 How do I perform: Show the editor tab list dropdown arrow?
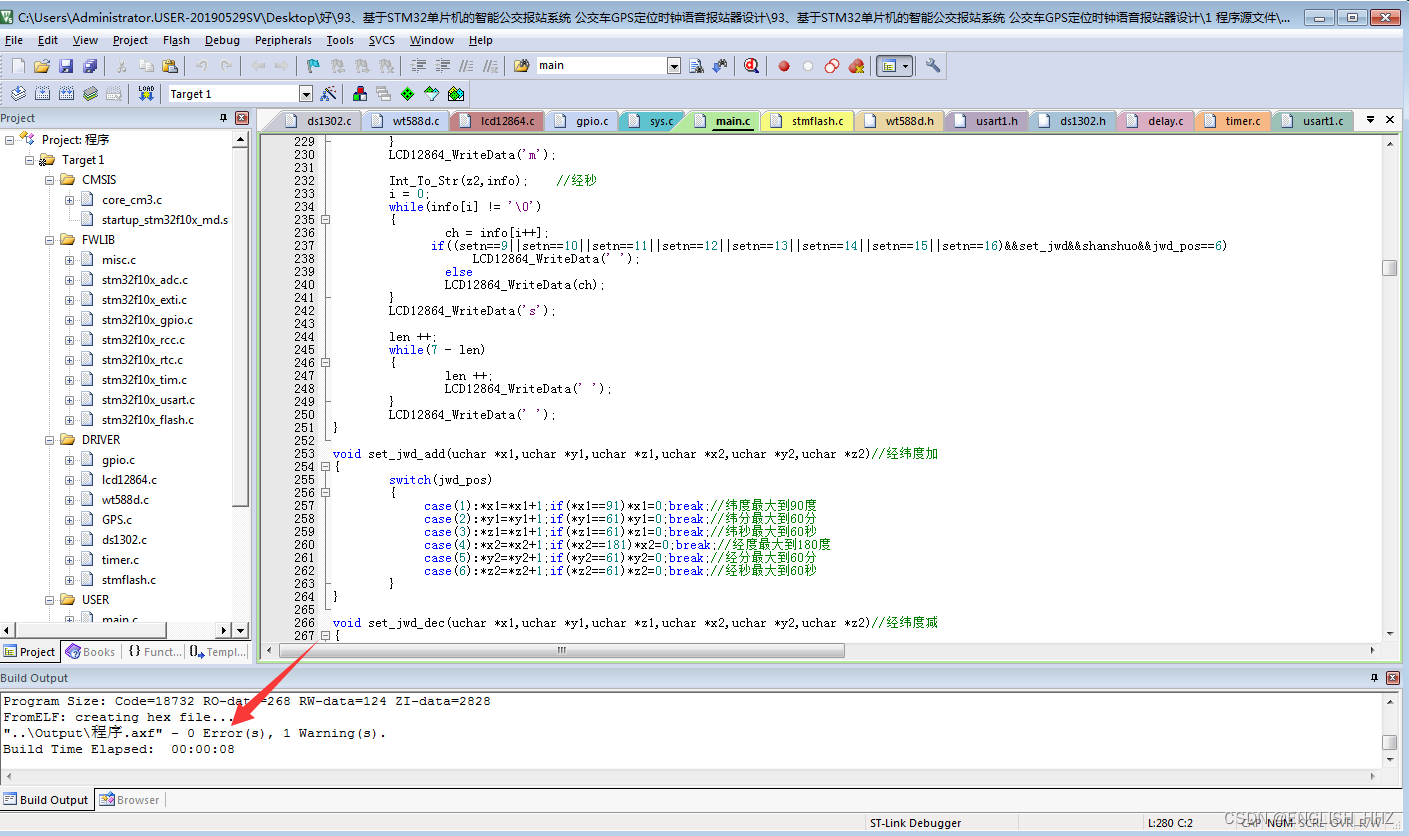pos(1371,120)
